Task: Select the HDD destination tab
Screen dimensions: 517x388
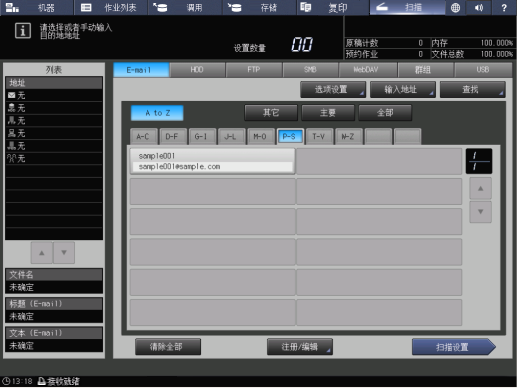Action: point(197,70)
